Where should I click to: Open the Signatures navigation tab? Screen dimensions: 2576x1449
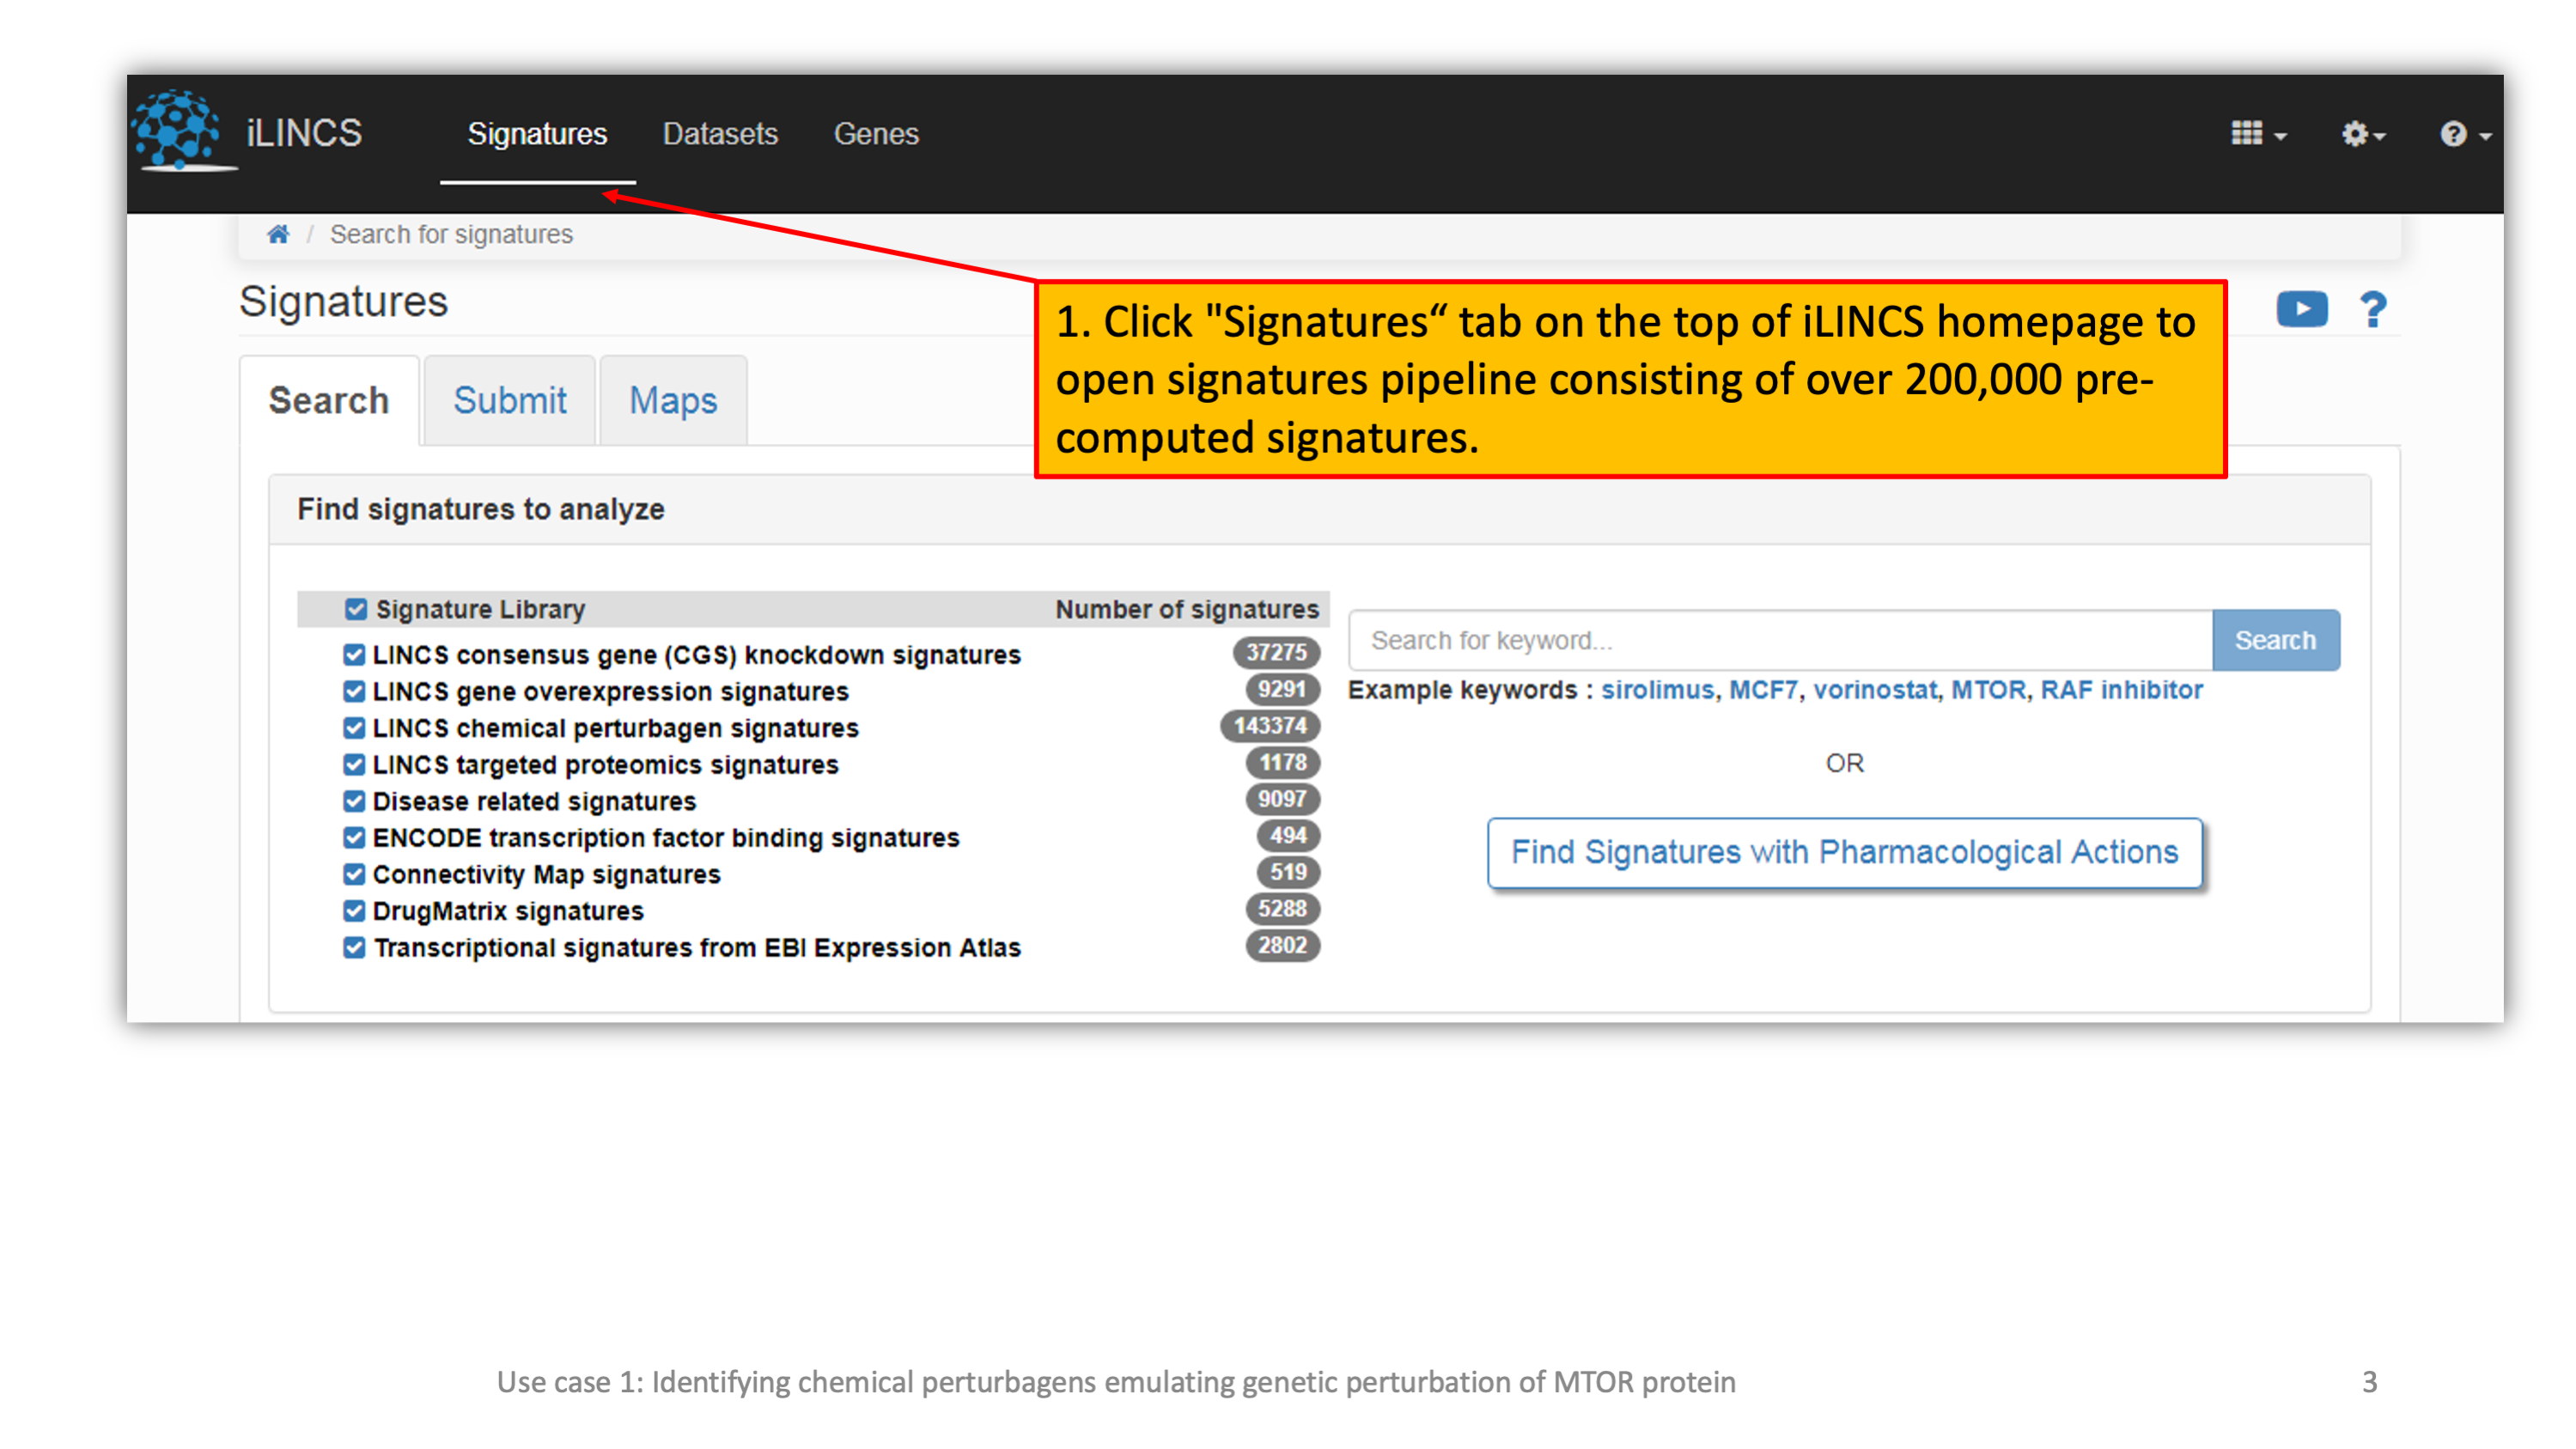click(537, 133)
